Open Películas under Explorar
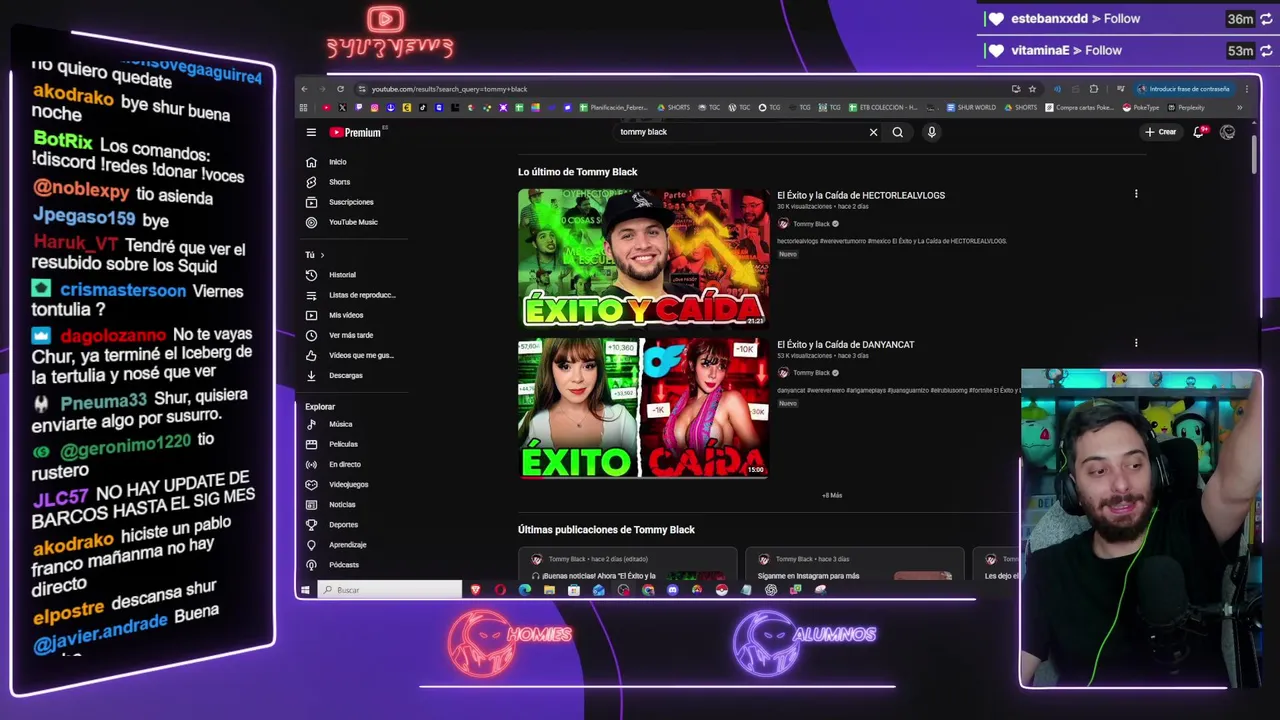This screenshot has height=720, width=1280. click(343, 444)
